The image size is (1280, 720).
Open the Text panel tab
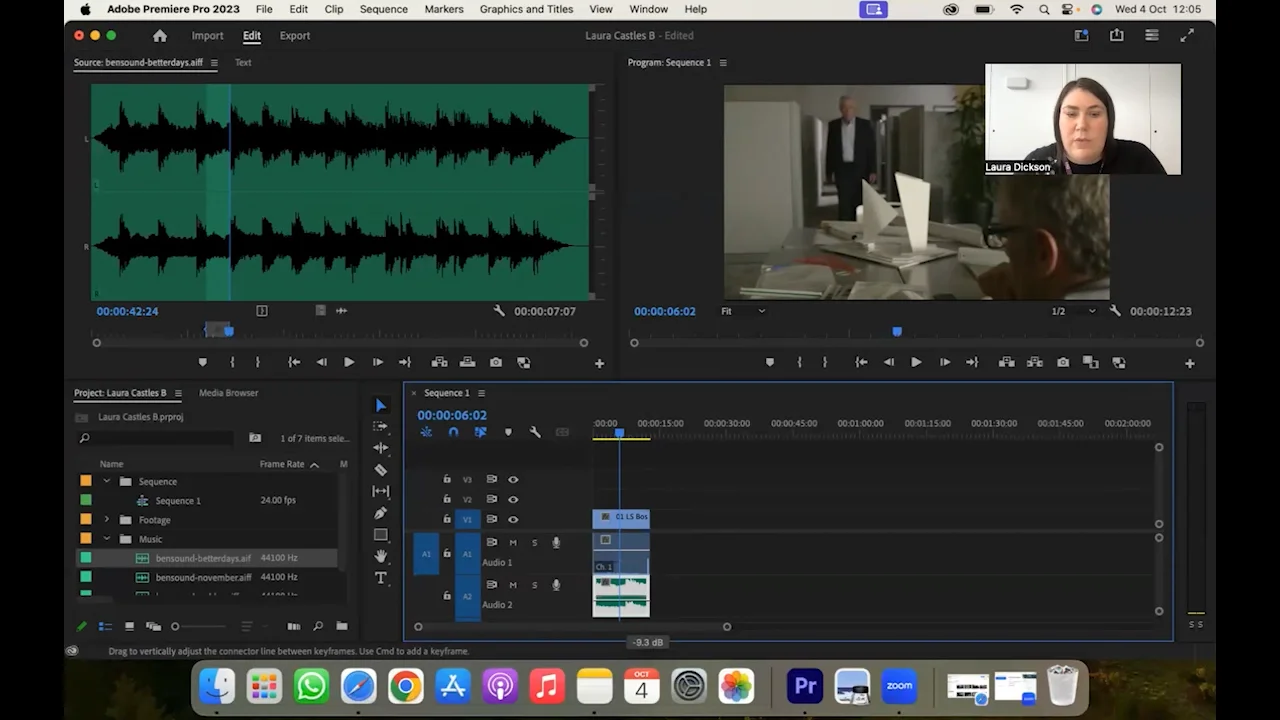point(243,62)
